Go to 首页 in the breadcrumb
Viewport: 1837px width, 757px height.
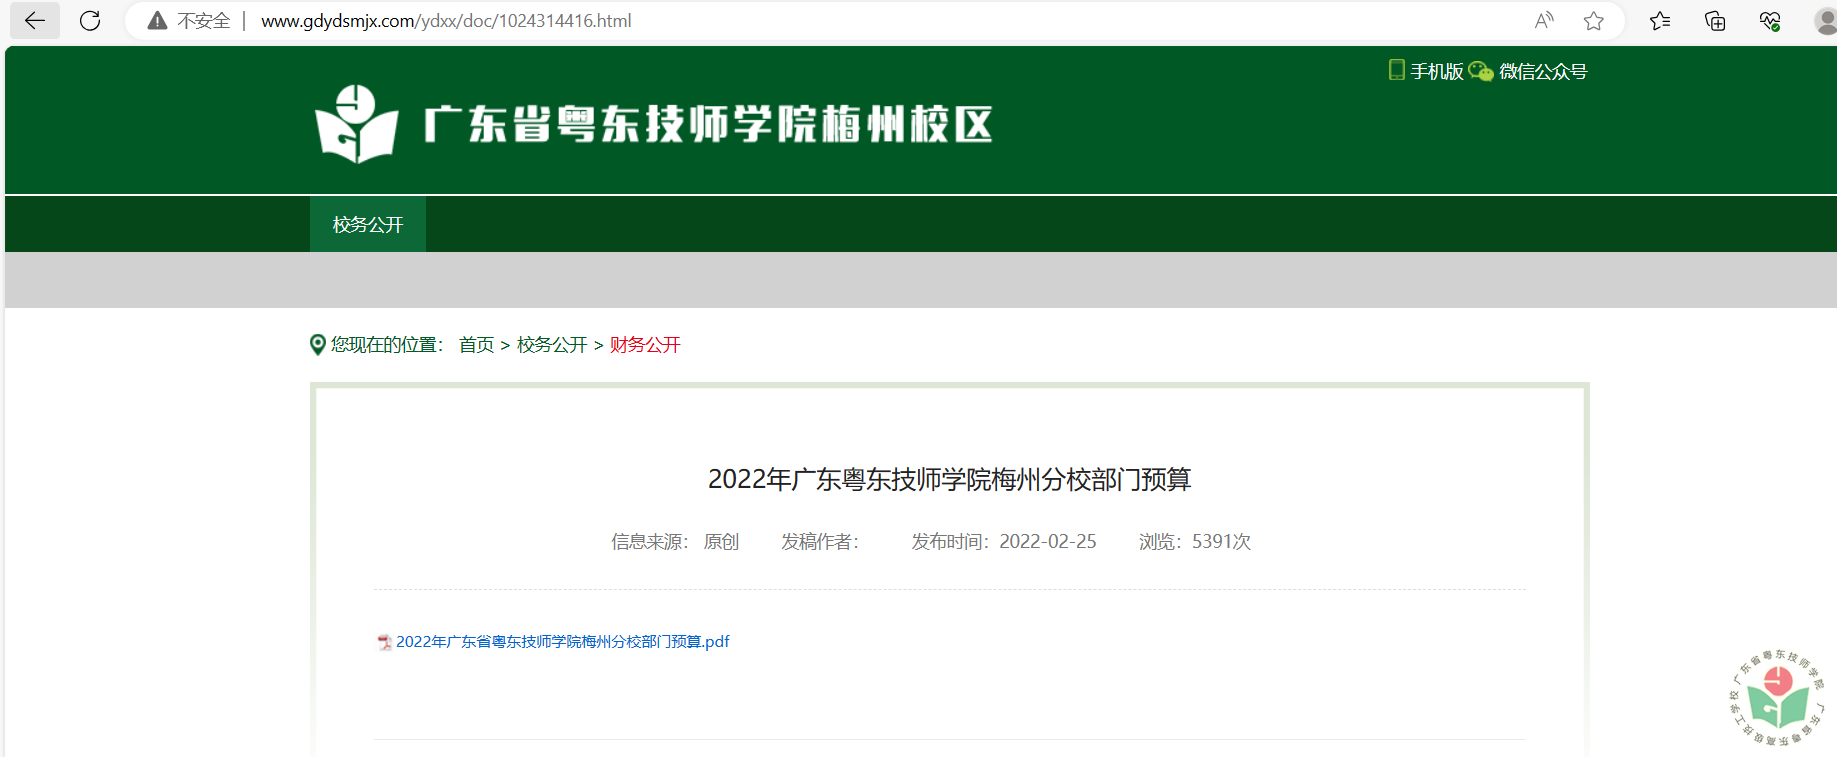click(476, 345)
